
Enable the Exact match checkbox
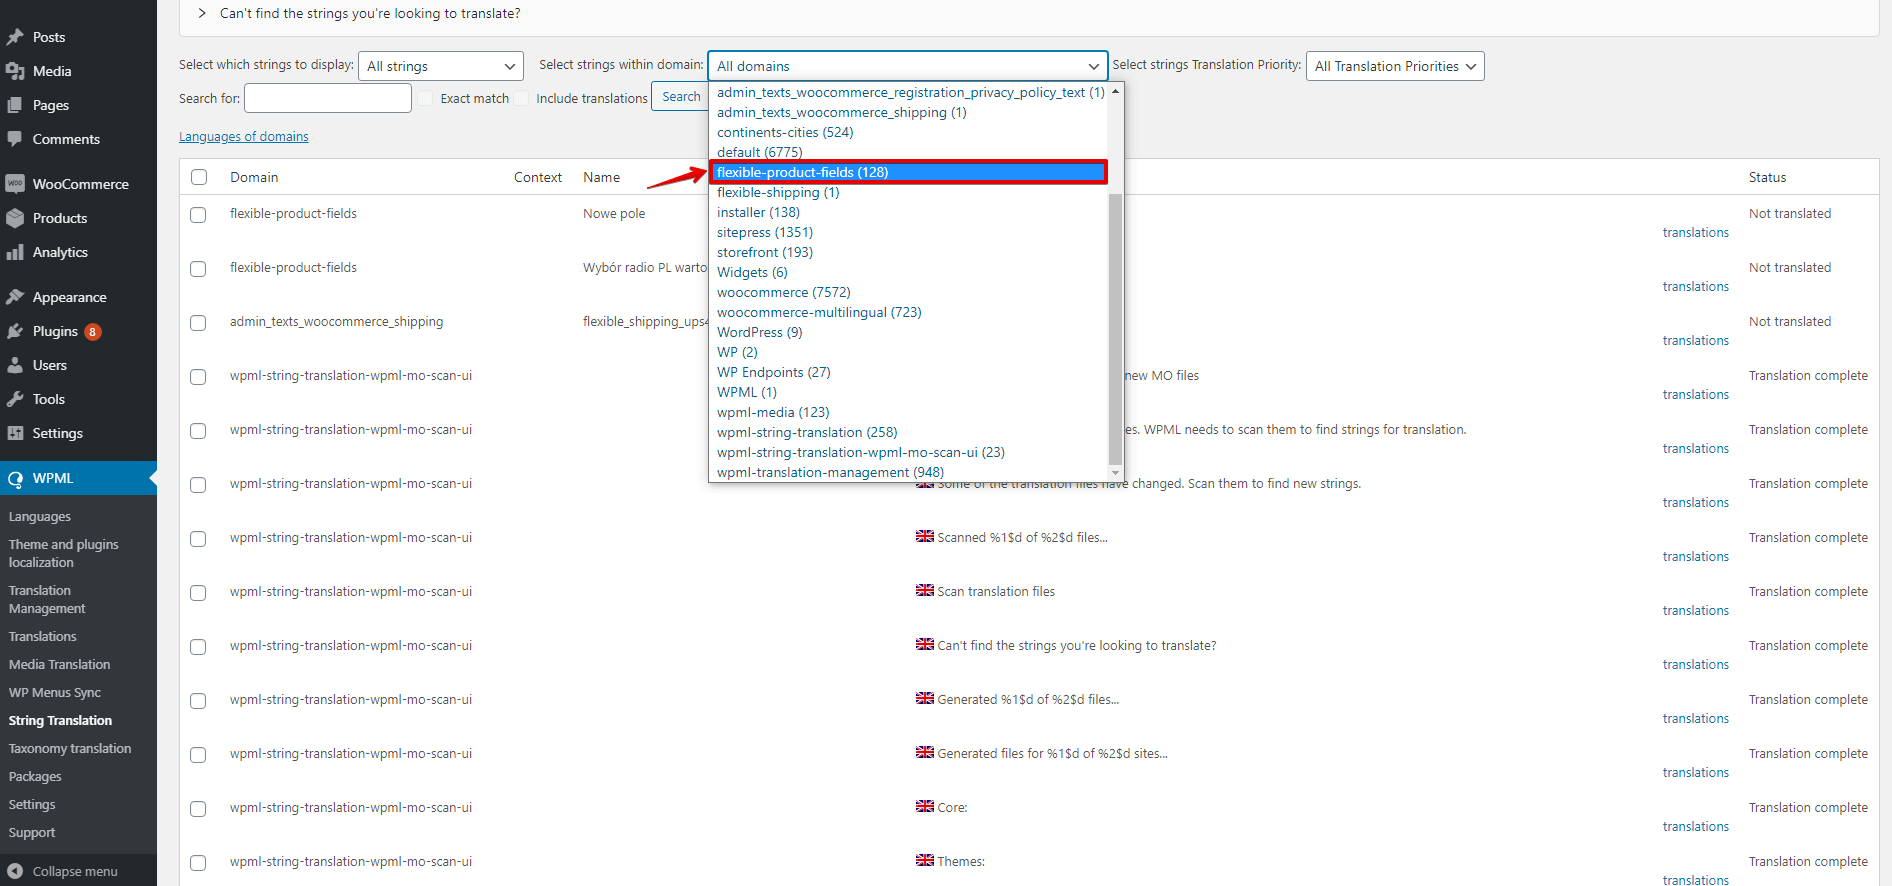coord(426,98)
